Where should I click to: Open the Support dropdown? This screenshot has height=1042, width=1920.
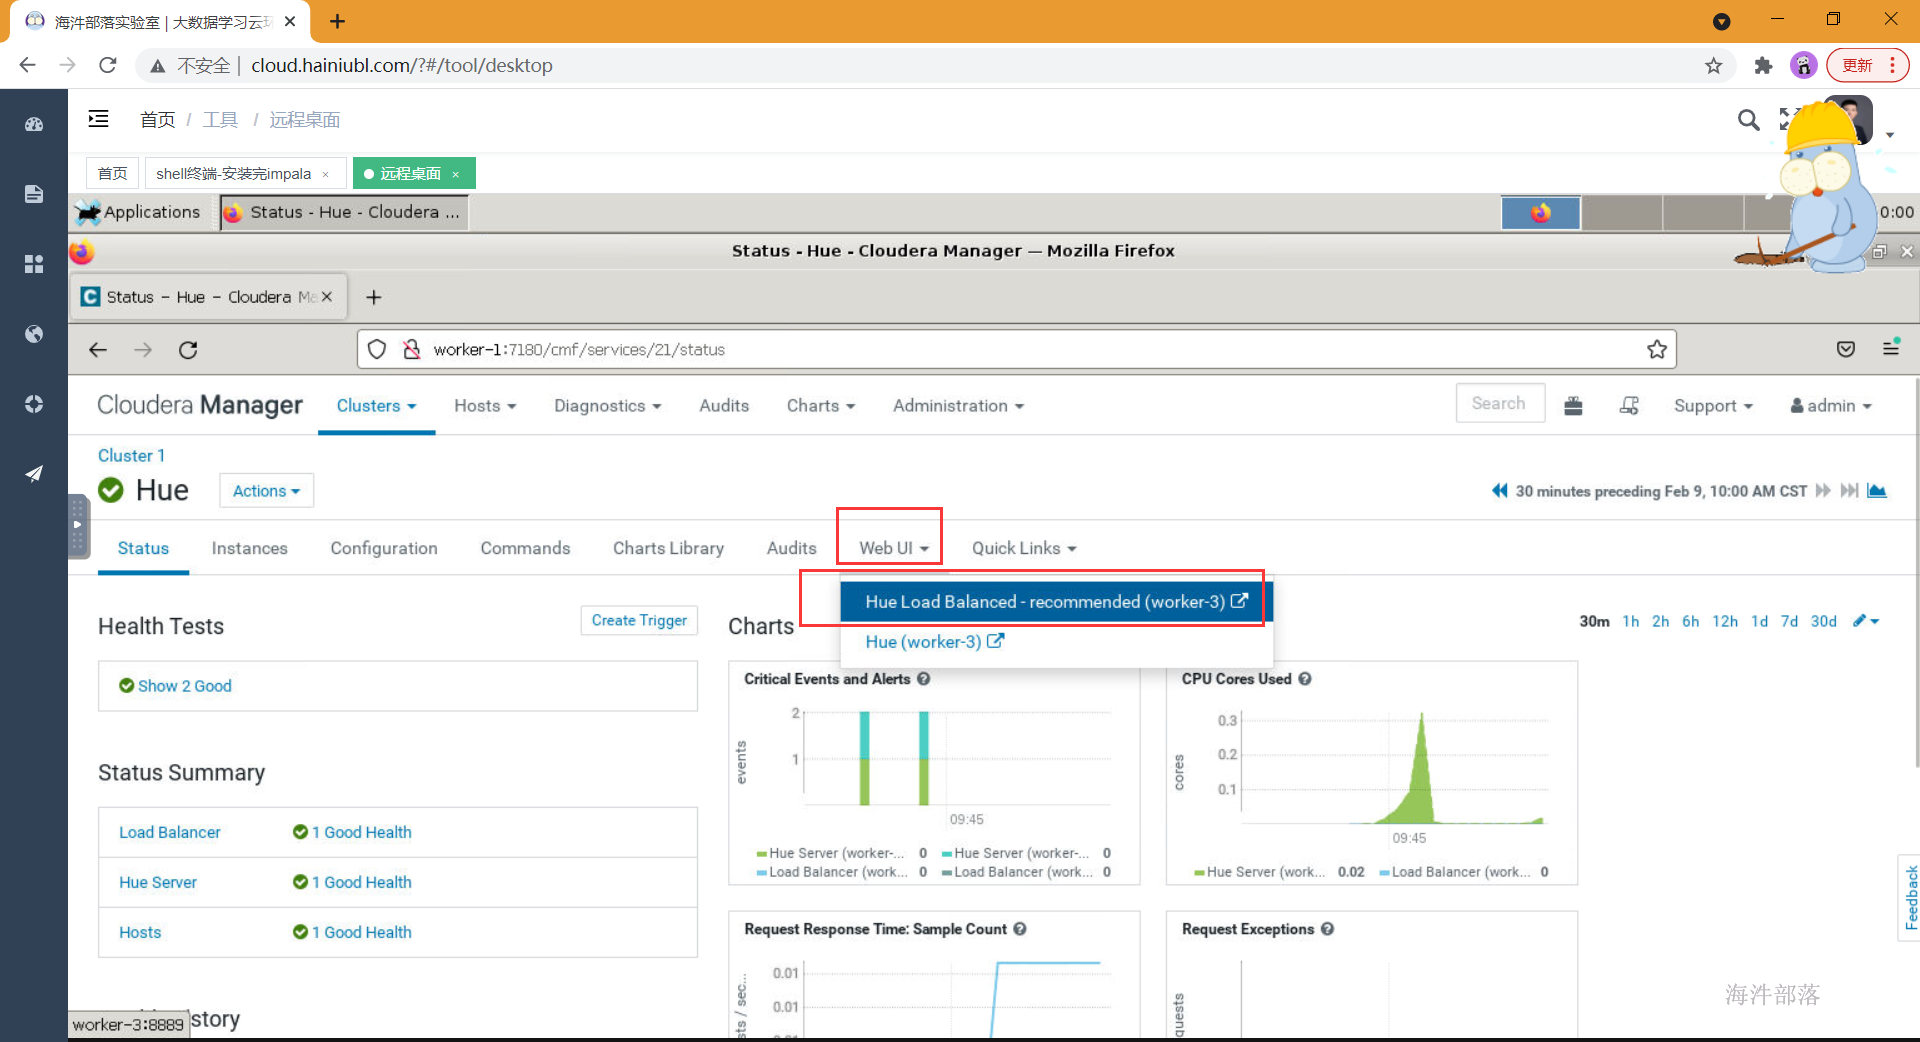pyautogui.click(x=1713, y=406)
